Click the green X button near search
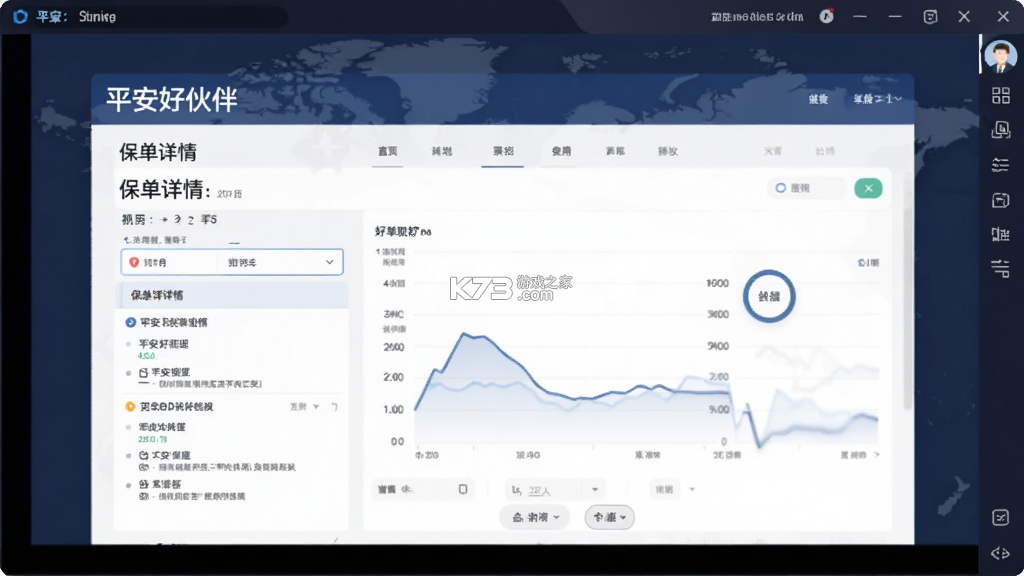Screen dimensions: 1024x576 pos(869,188)
